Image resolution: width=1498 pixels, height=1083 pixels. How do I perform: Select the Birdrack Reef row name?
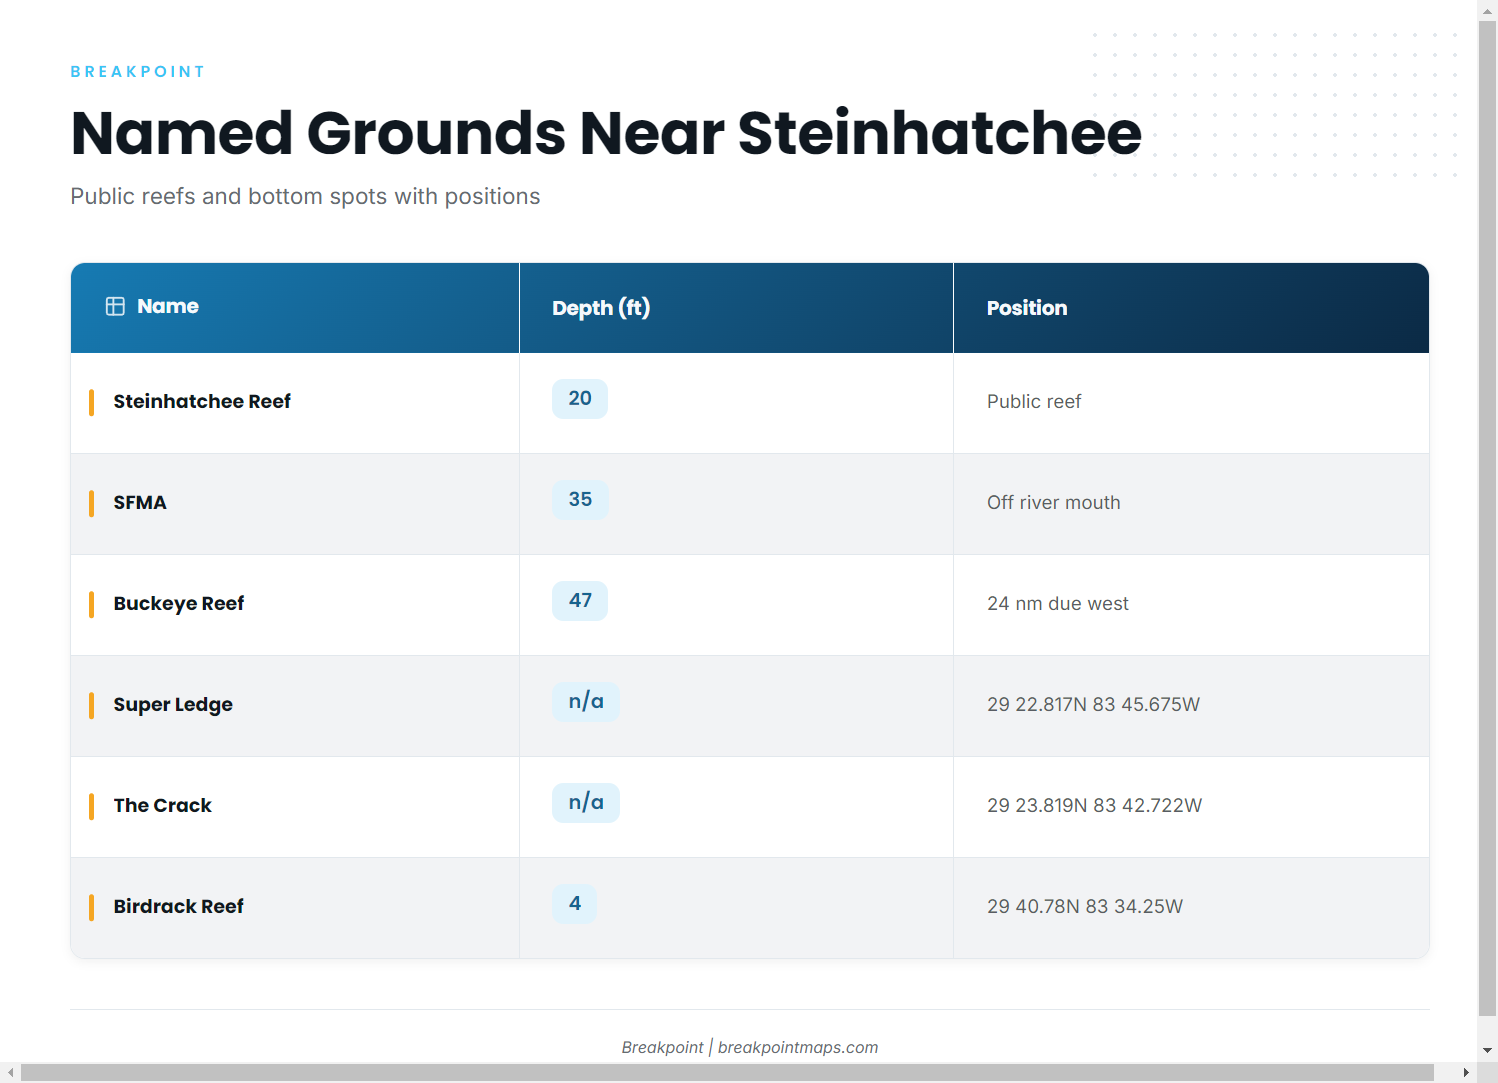pos(179,906)
